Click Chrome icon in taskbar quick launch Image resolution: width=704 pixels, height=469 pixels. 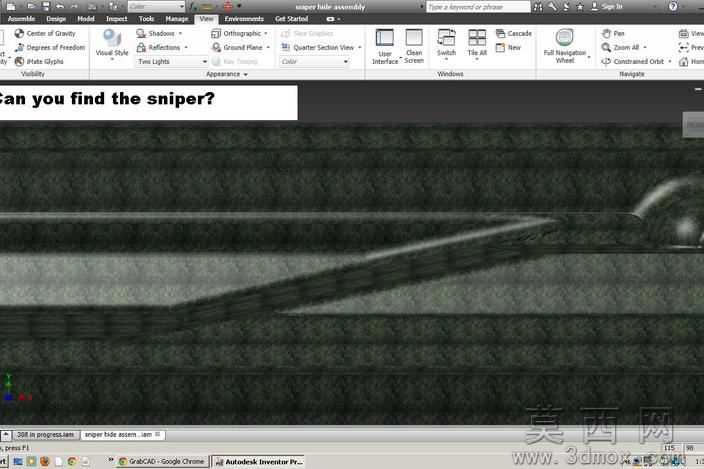[72, 461]
